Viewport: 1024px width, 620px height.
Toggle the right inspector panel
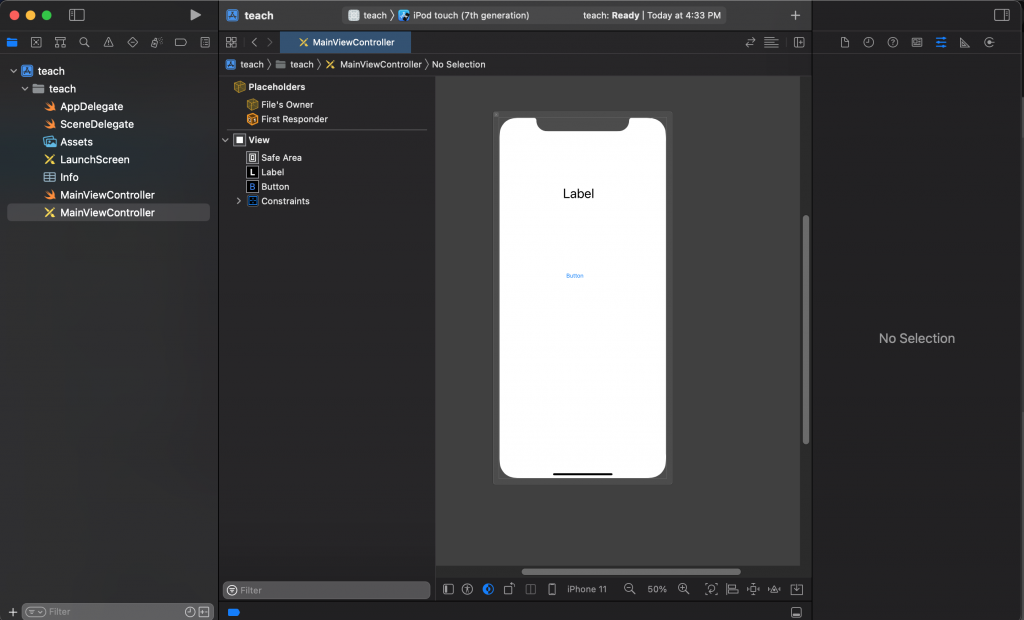coord(1001,15)
